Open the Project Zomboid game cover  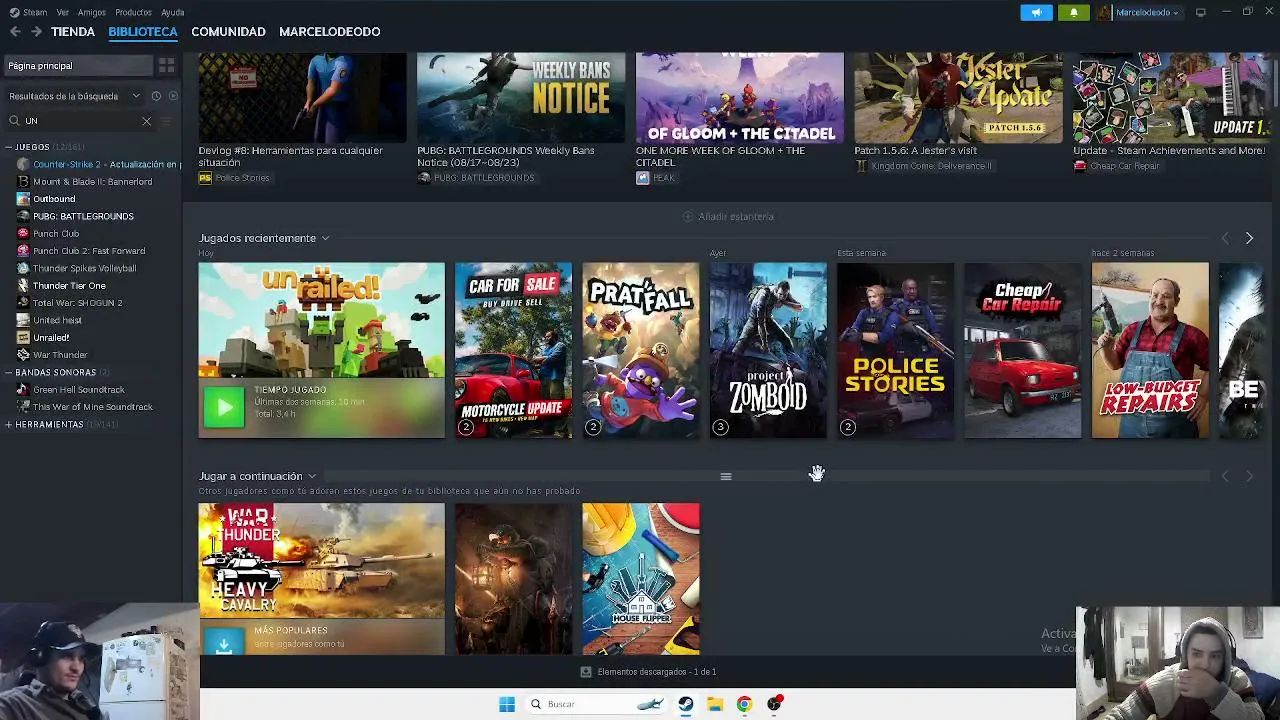pos(768,350)
